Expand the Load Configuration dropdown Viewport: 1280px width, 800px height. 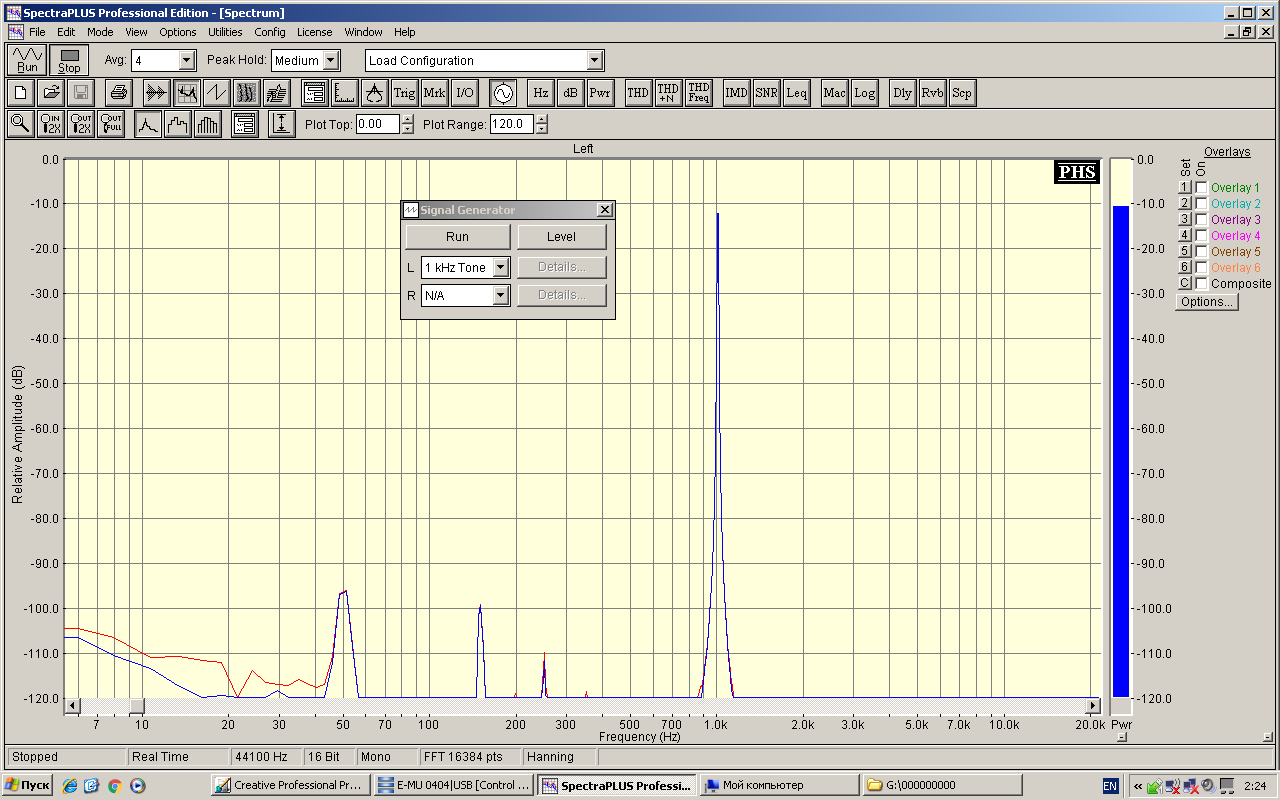tap(594, 60)
